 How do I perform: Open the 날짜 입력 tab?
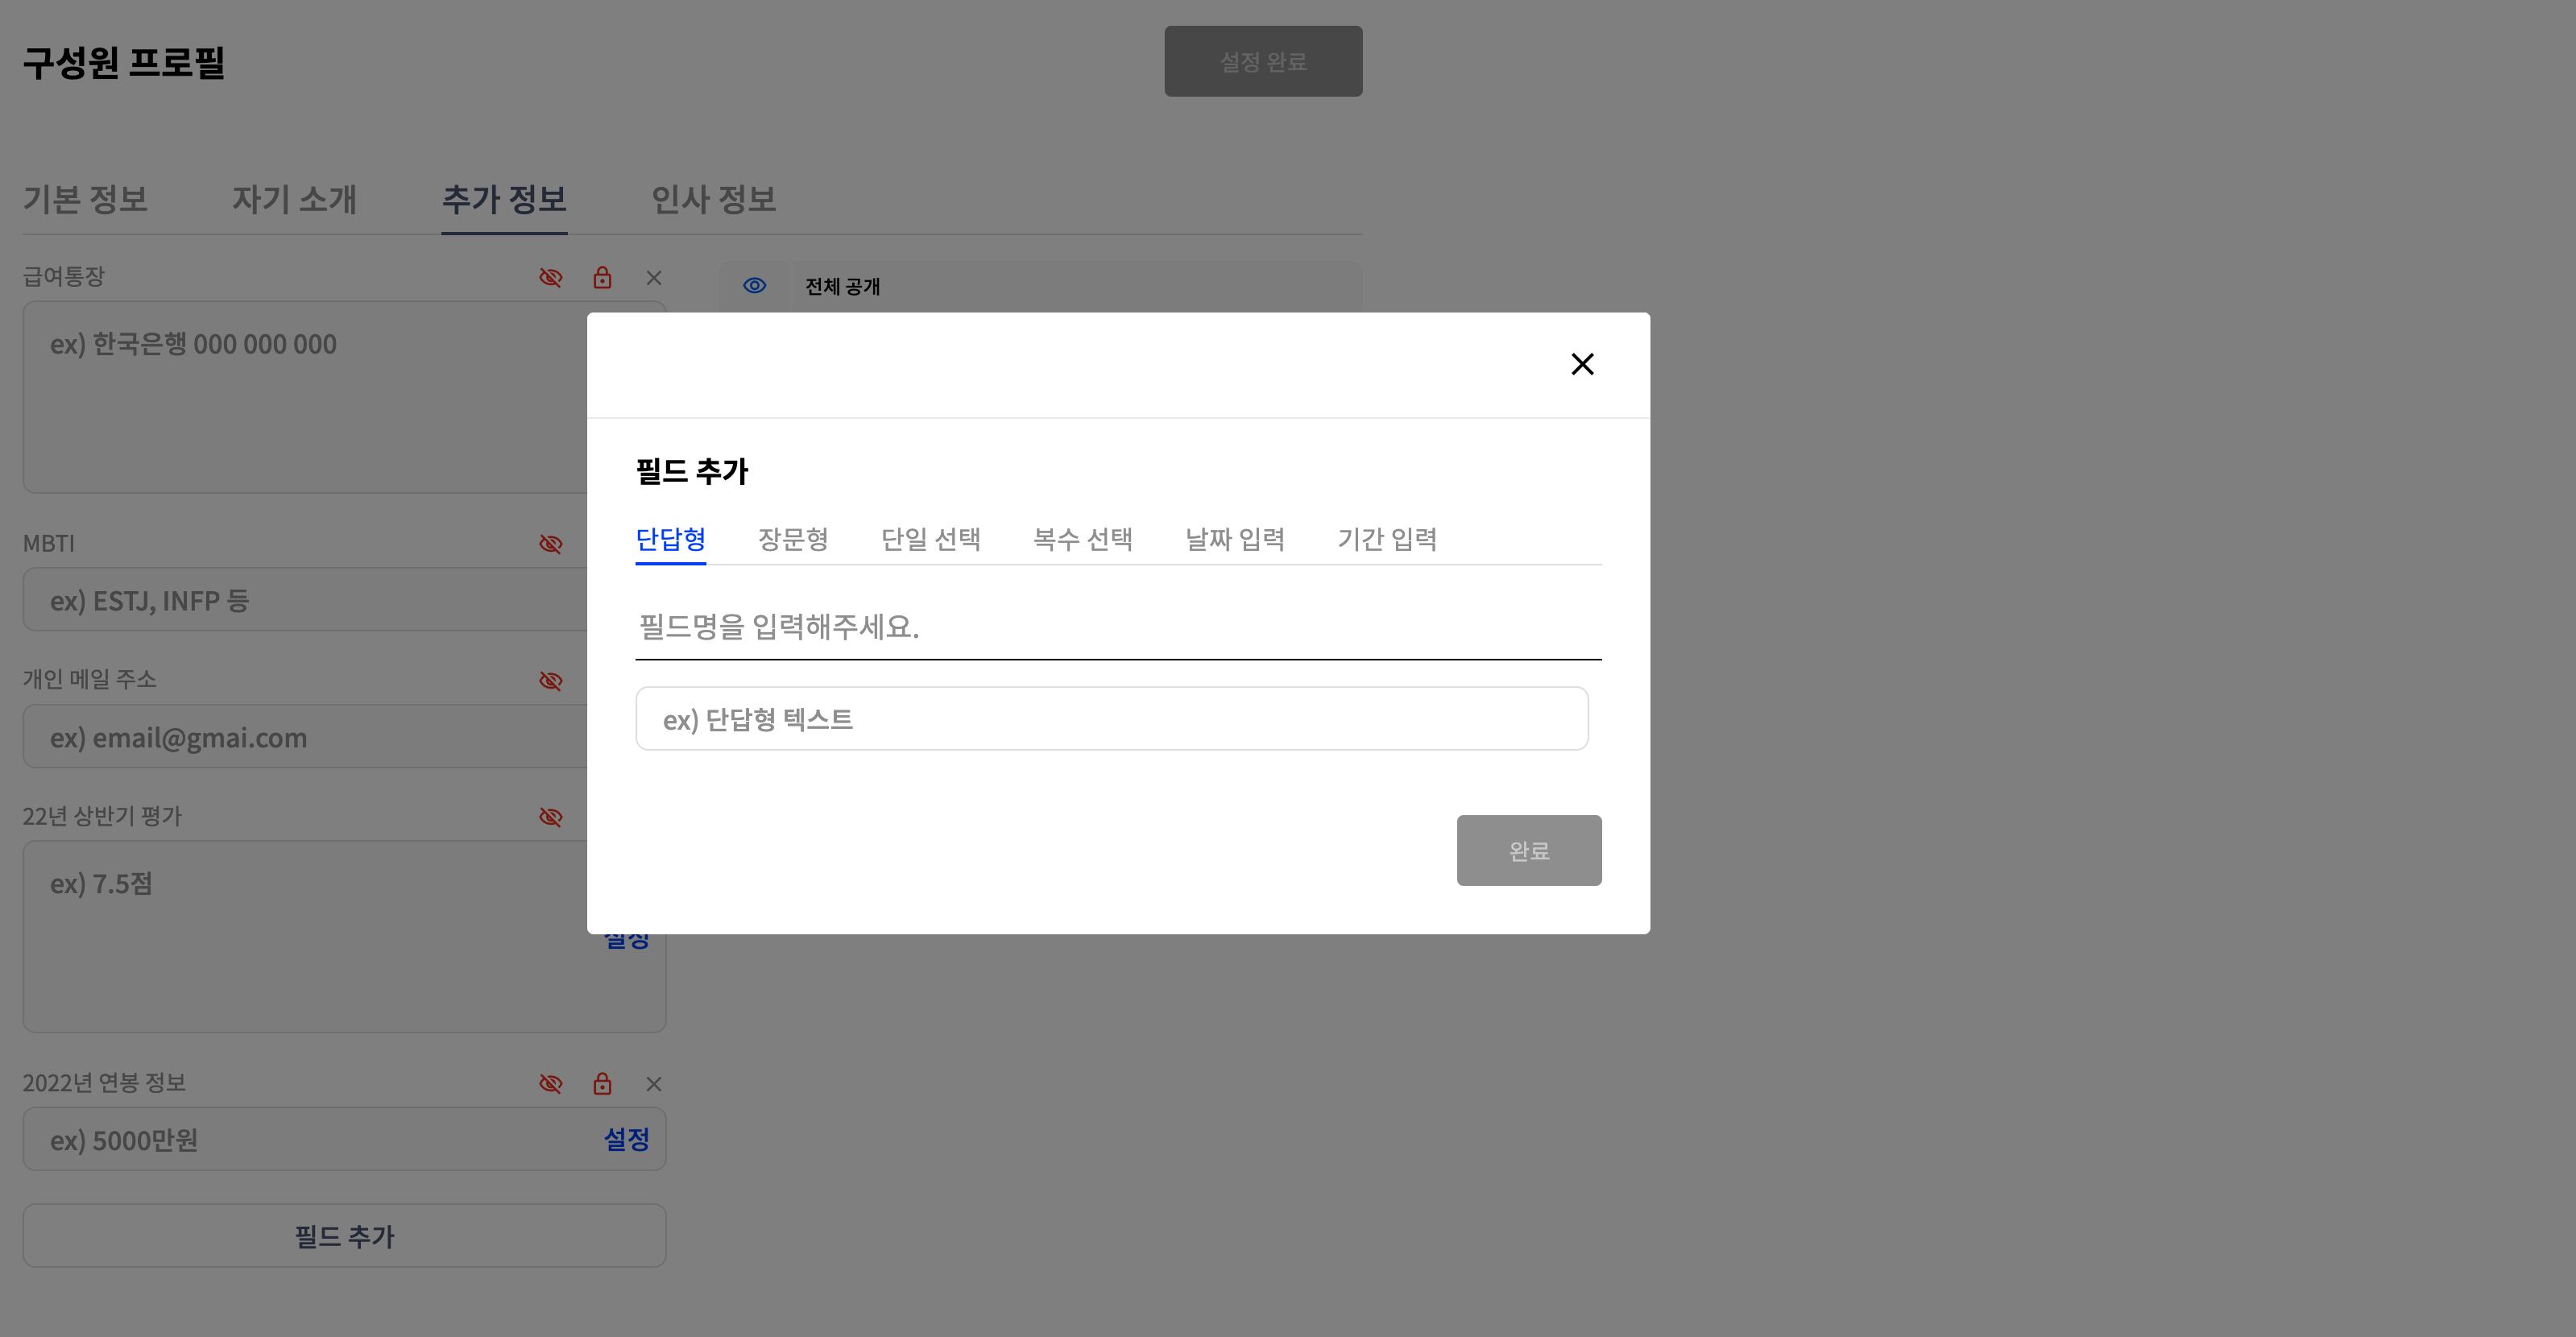pyautogui.click(x=1235, y=540)
